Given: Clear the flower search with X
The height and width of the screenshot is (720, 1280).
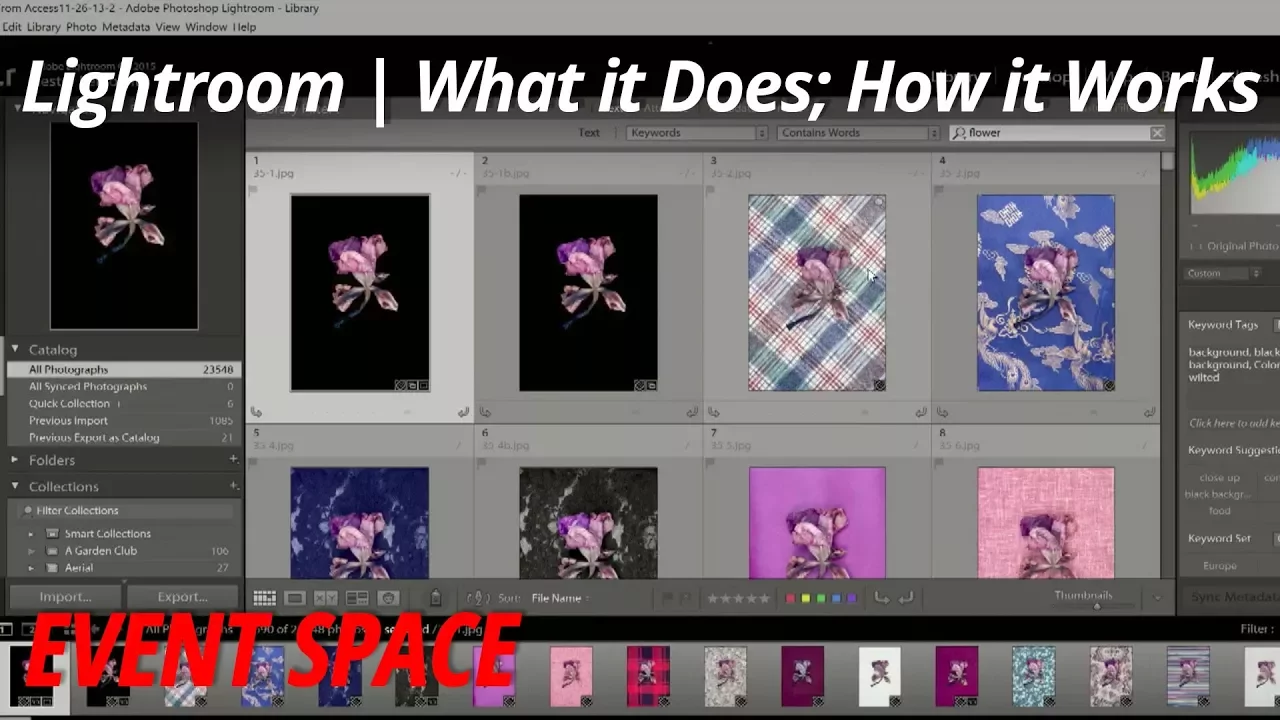Looking at the screenshot, I should point(1157,133).
